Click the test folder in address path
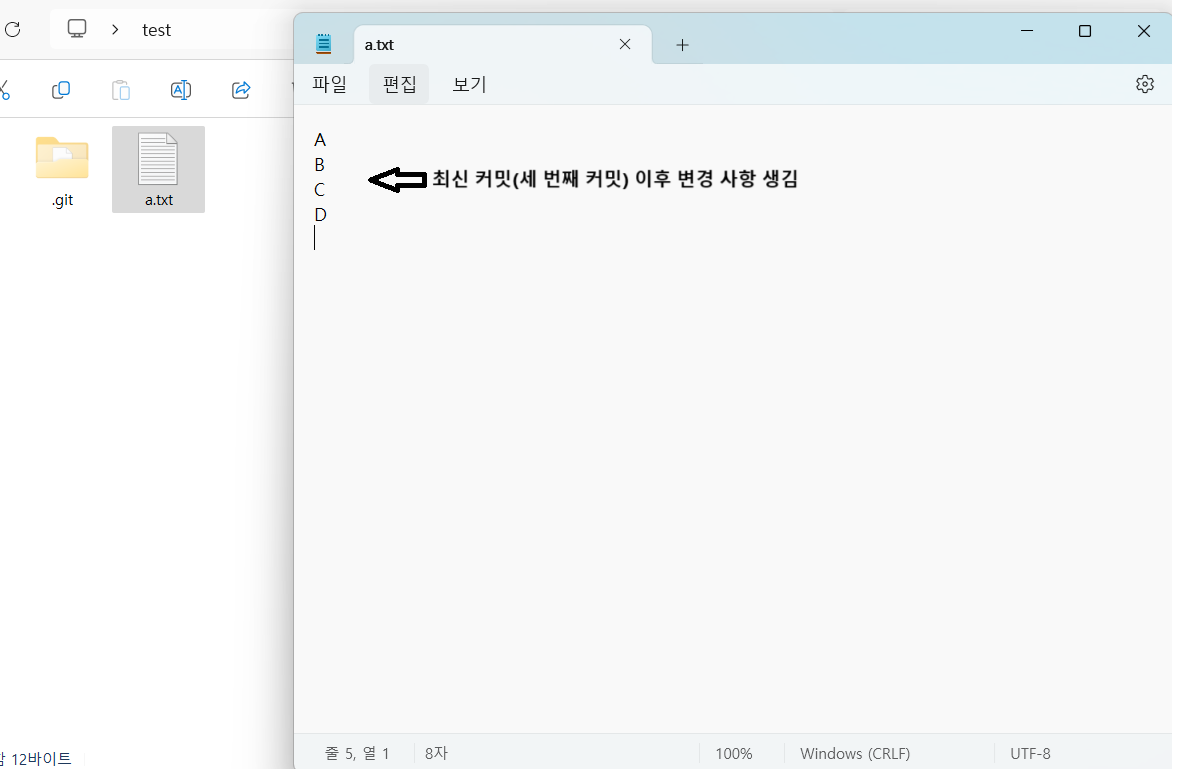 (x=156, y=30)
